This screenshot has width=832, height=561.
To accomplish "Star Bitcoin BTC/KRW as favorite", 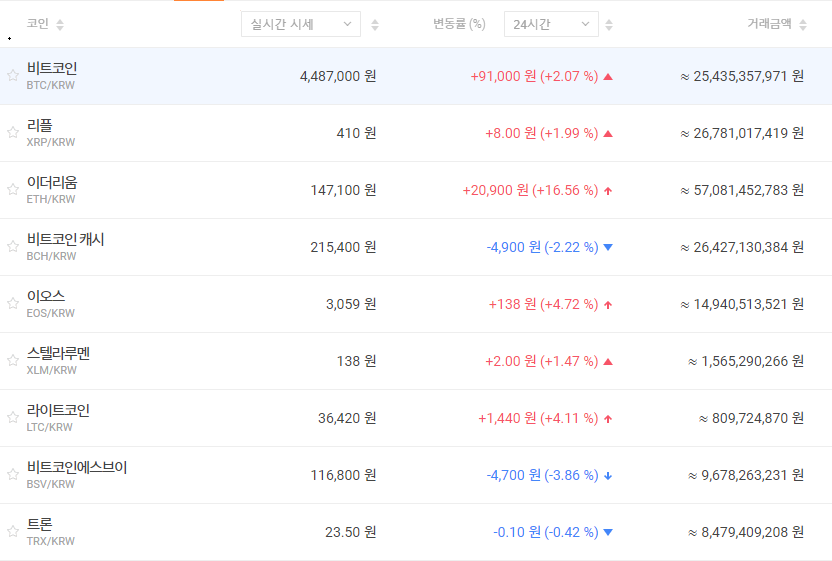I will click(13, 76).
